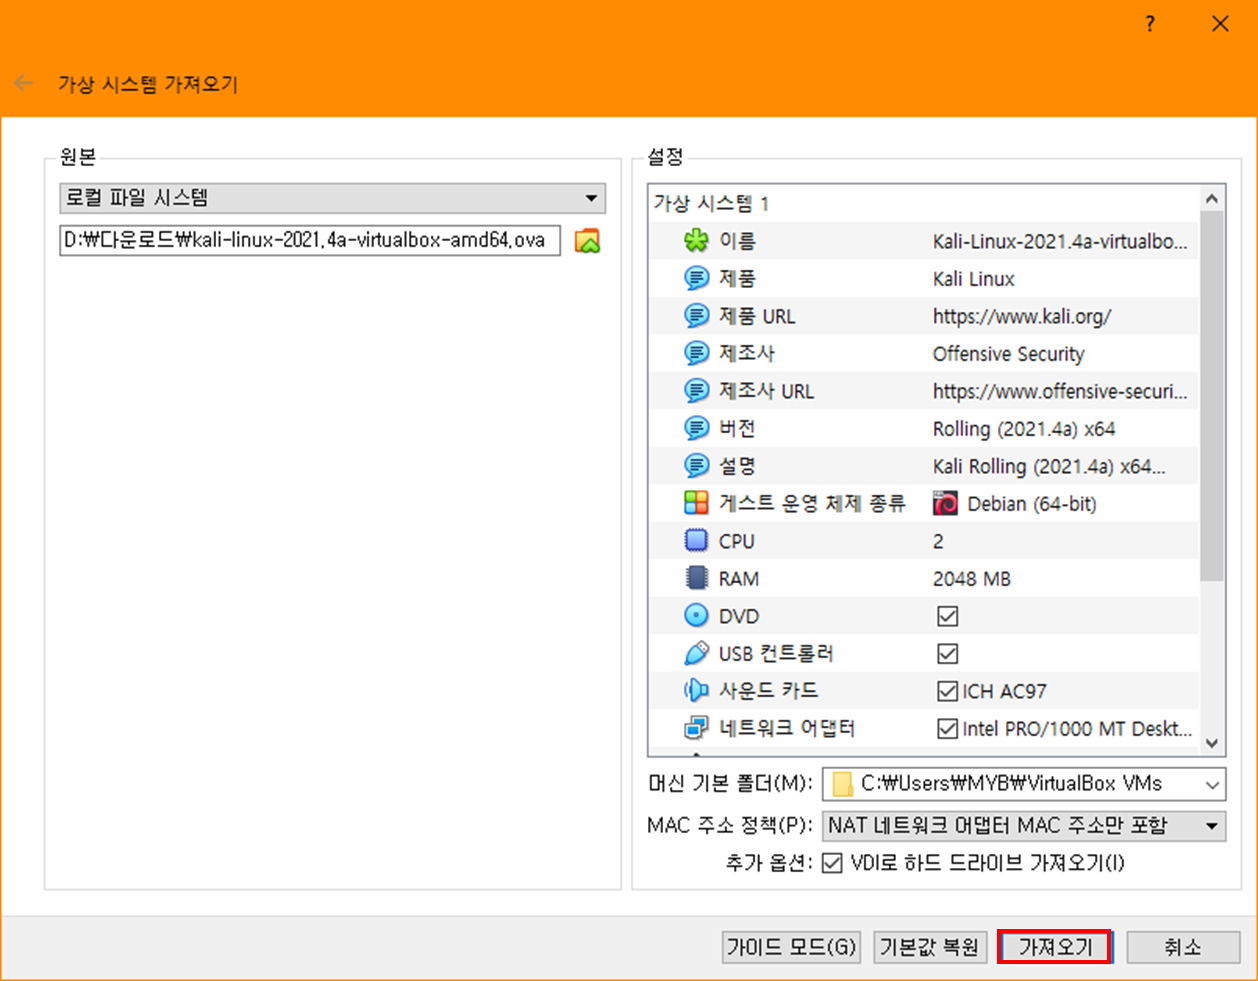Open the 로컬 파일 시스템 source dropdown
This screenshot has width=1258, height=981.
[x=592, y=197]
